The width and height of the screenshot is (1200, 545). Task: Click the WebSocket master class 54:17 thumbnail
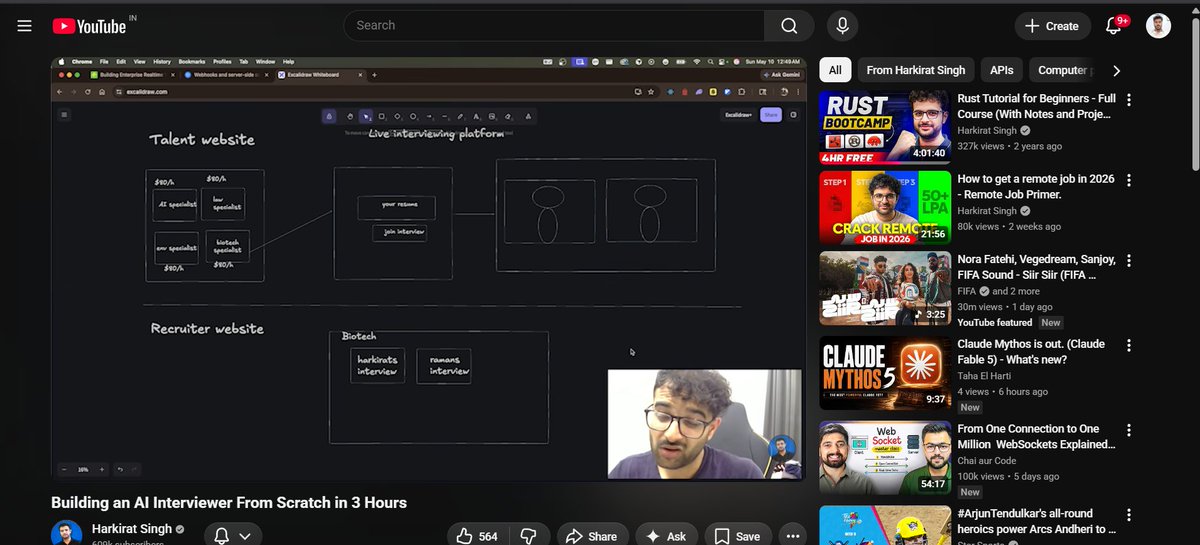pos(884,458)
